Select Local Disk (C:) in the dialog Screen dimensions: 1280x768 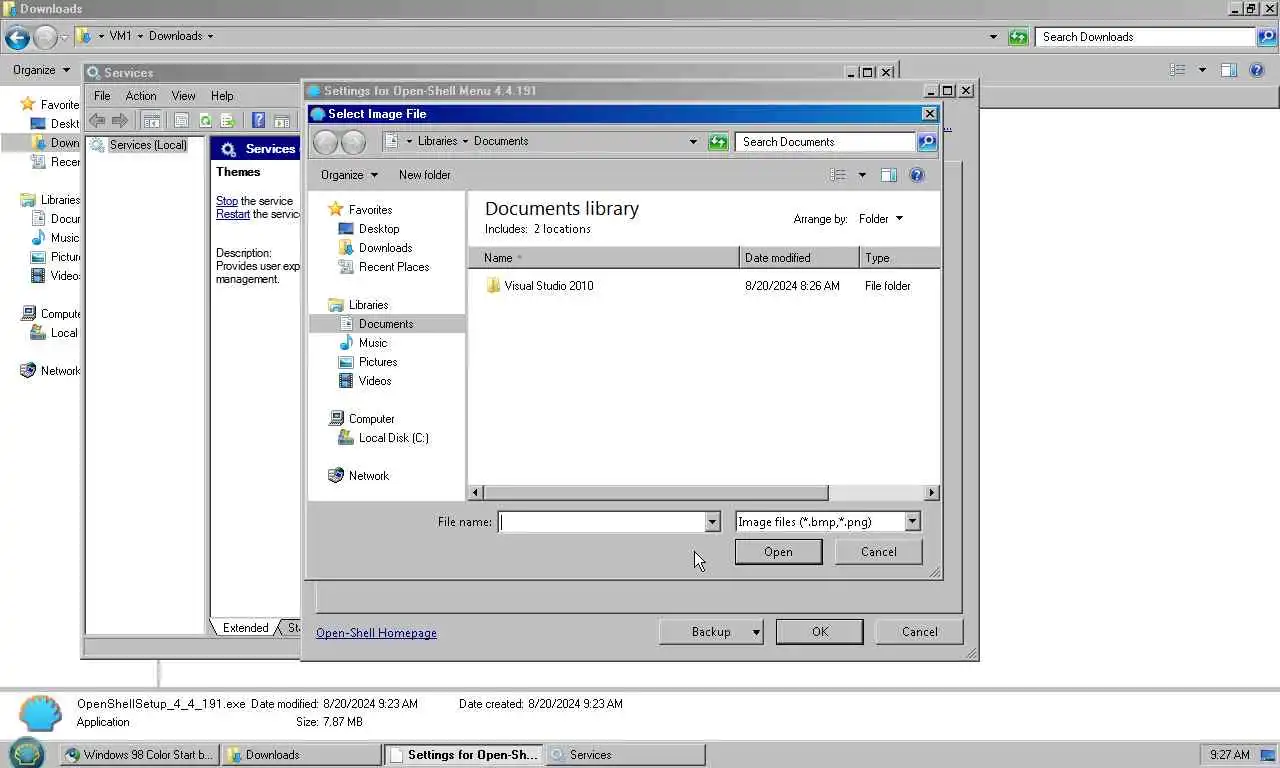click(x=393, y=438)
